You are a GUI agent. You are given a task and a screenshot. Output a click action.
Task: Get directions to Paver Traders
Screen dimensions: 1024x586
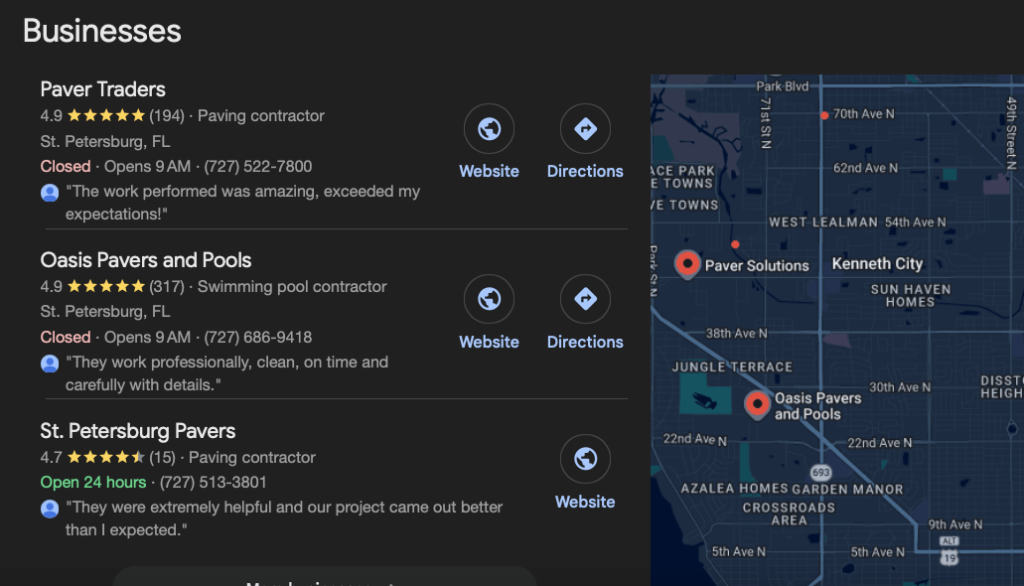(x=585, y=129)
